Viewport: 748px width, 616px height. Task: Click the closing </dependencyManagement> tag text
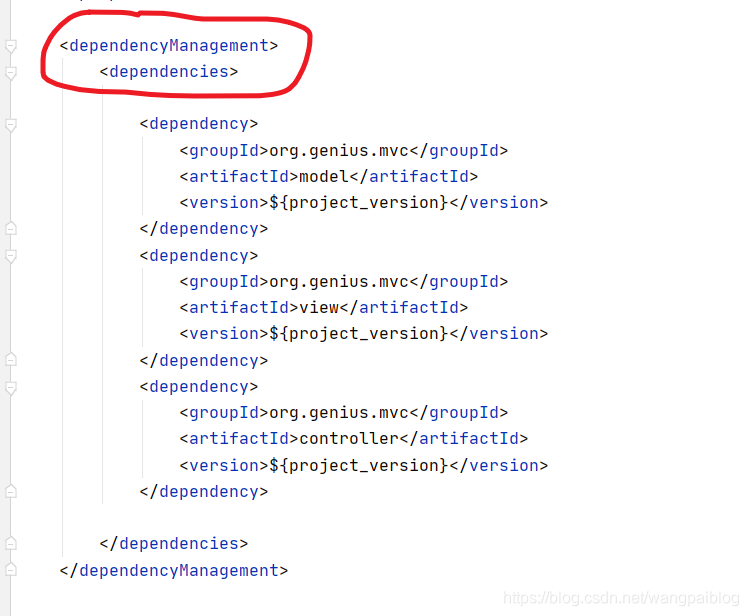[174, 570]
